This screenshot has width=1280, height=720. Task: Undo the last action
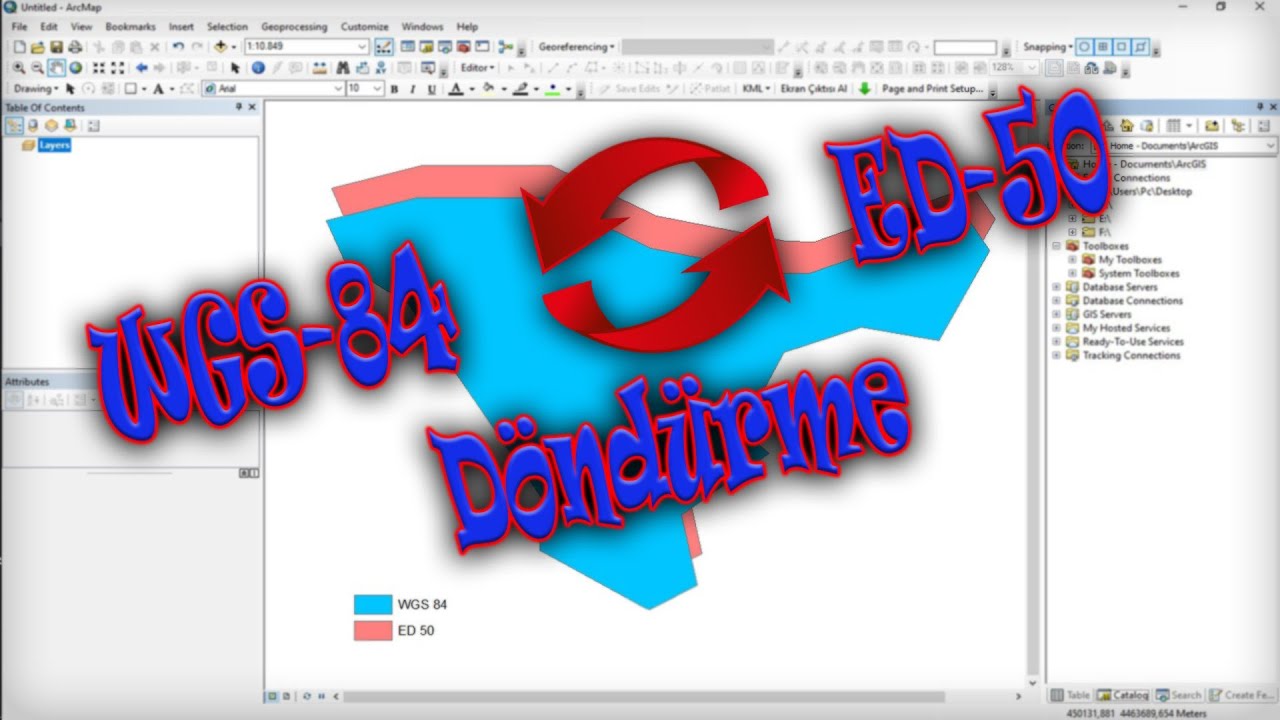(x=177, y=47)
